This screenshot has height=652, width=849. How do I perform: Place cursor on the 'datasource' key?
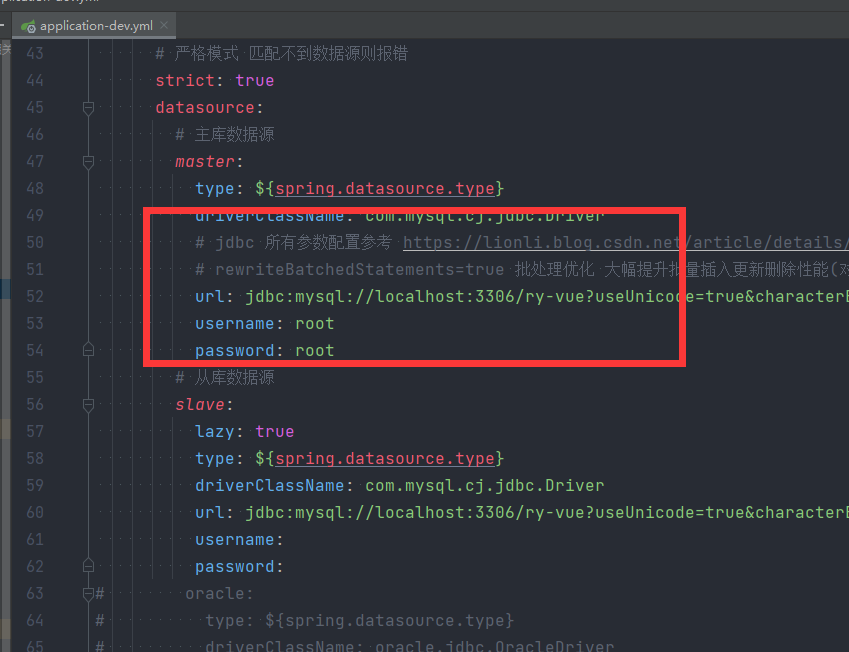click(x=205, y=108)
